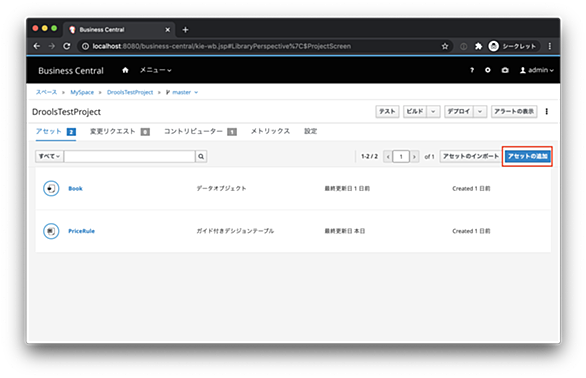Open the project kebab menu icon

click(546, 111)
